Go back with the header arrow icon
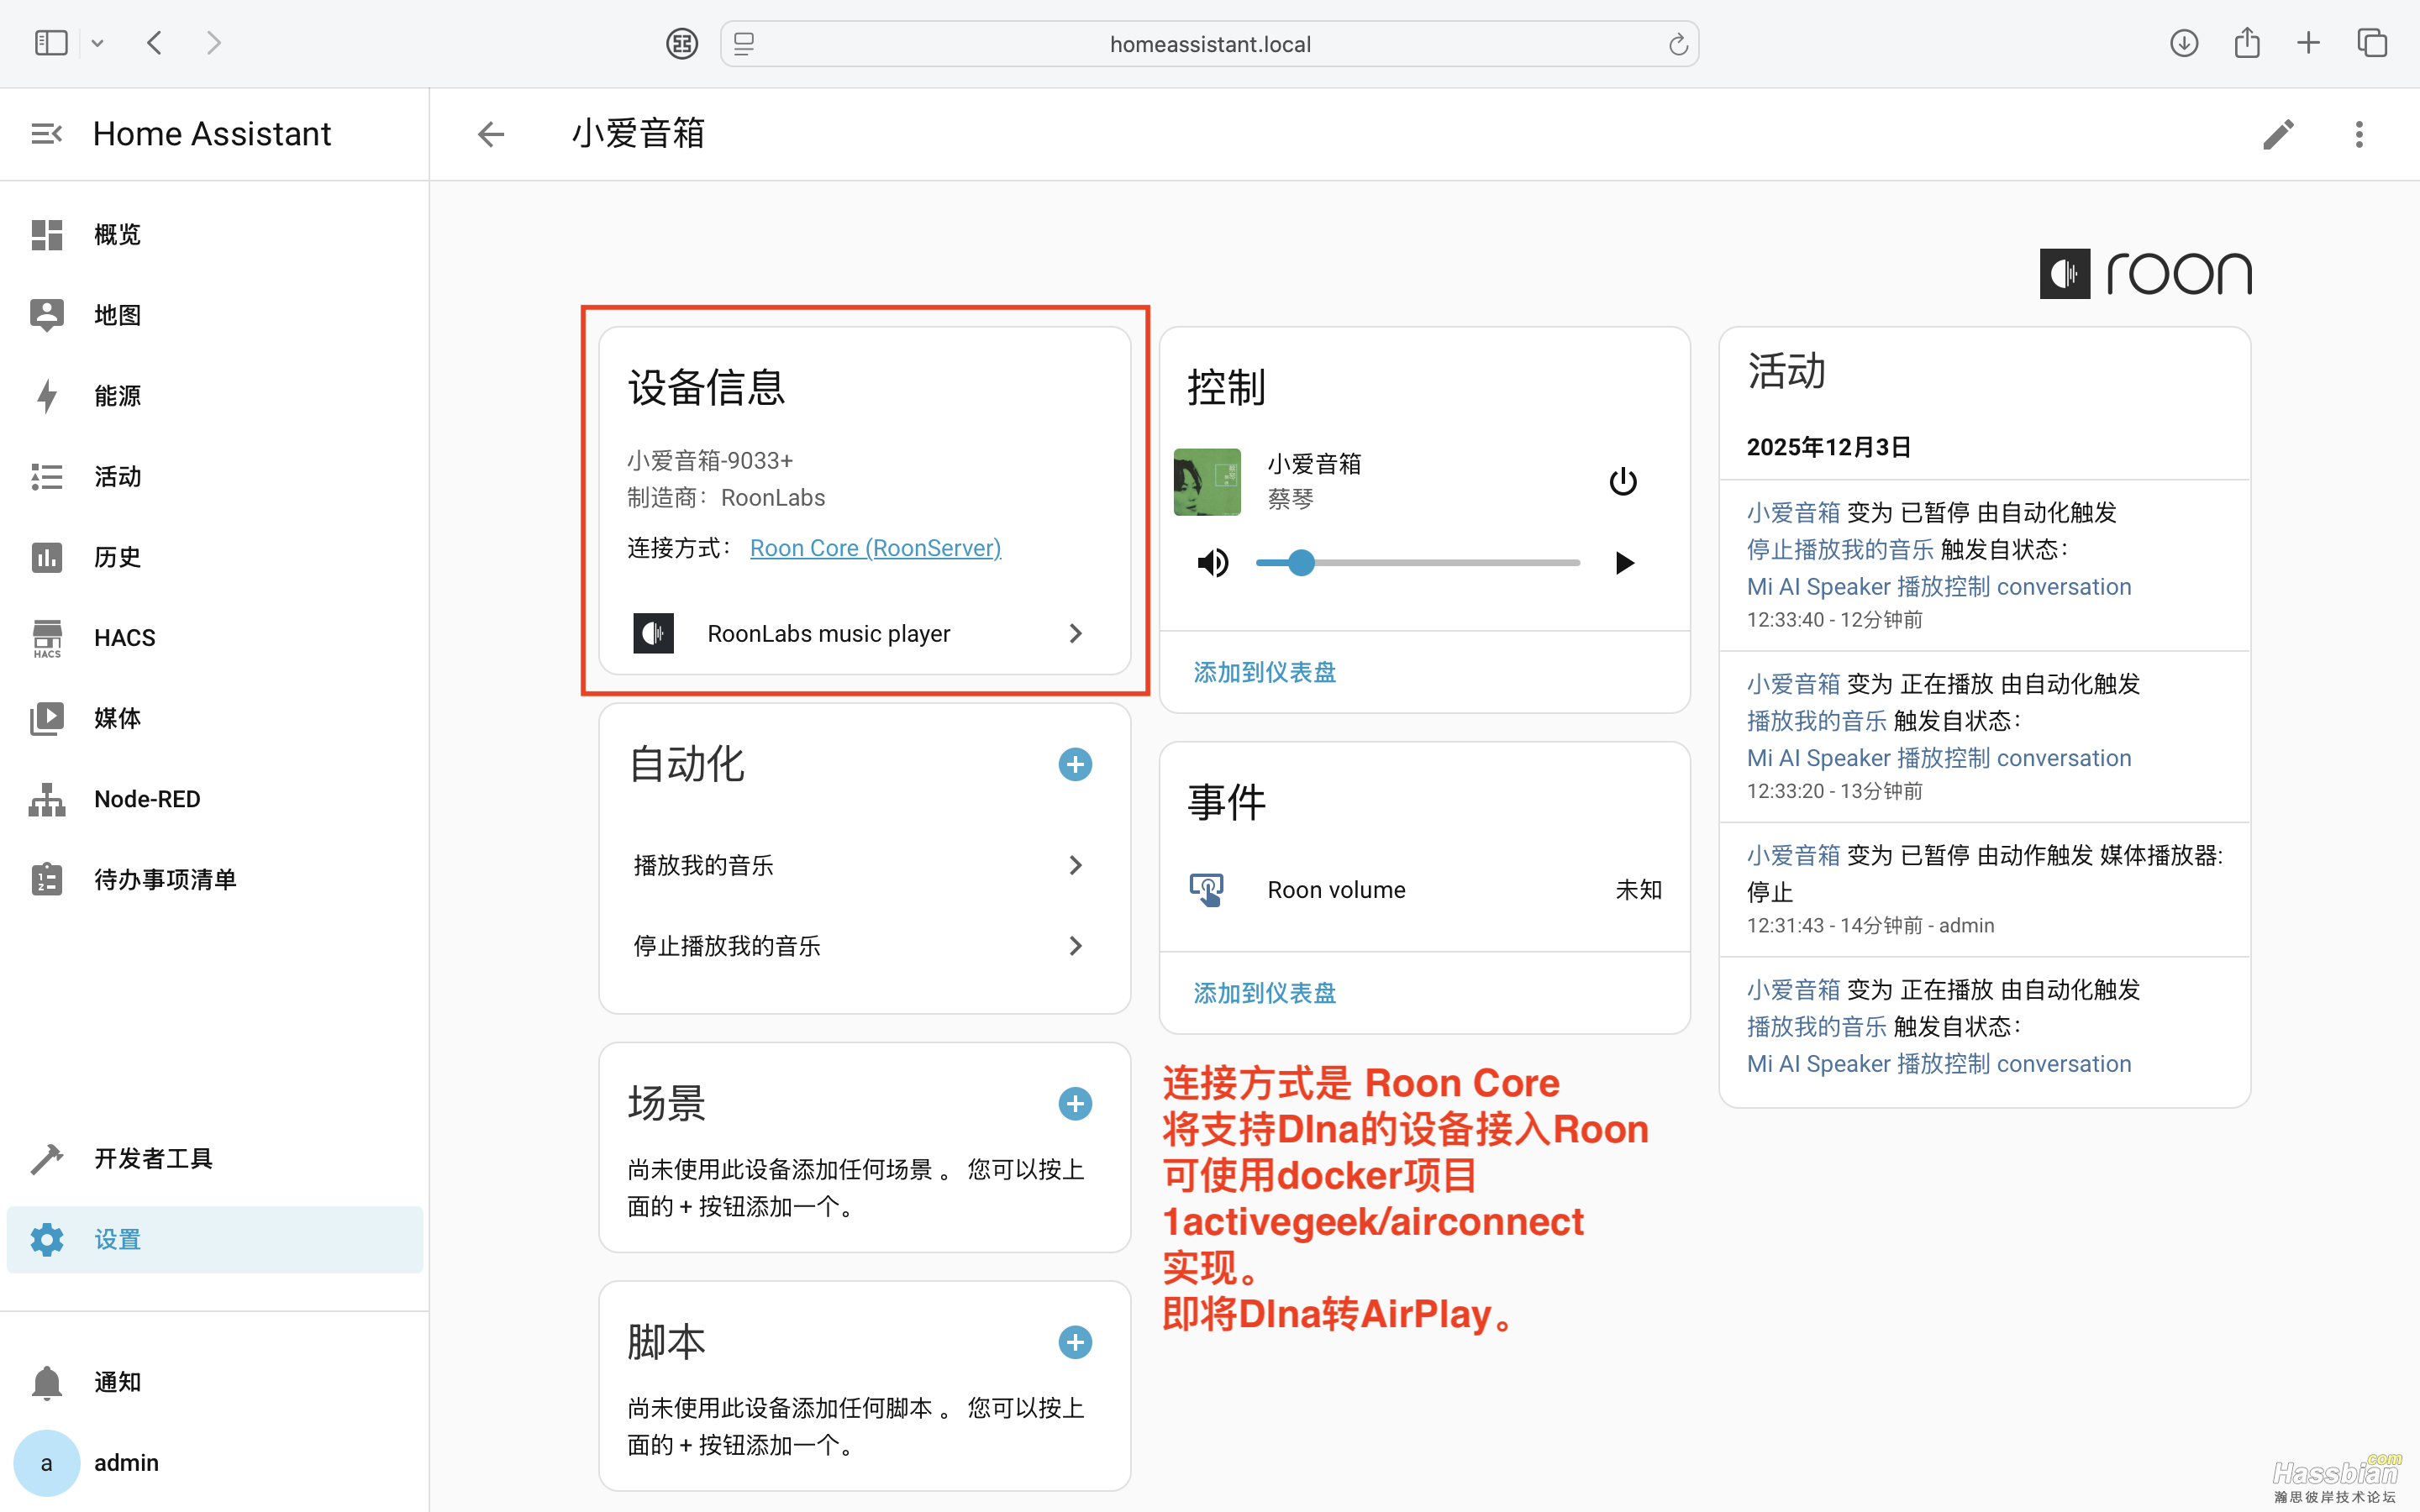The image size is (2420, 1512). tap(490, 134)
